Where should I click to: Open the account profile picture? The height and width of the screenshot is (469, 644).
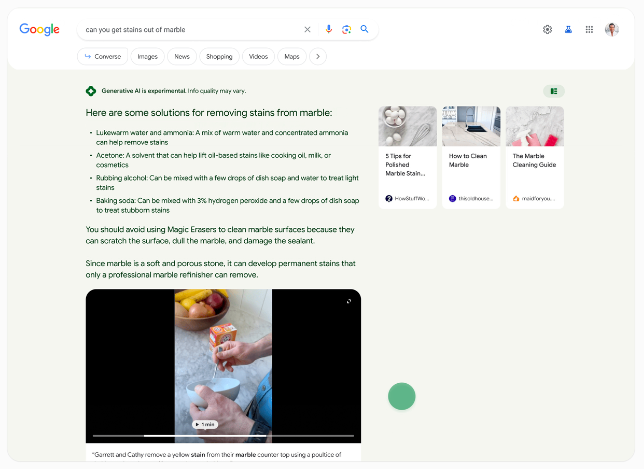pyautogui.click(x=612, y=30)
